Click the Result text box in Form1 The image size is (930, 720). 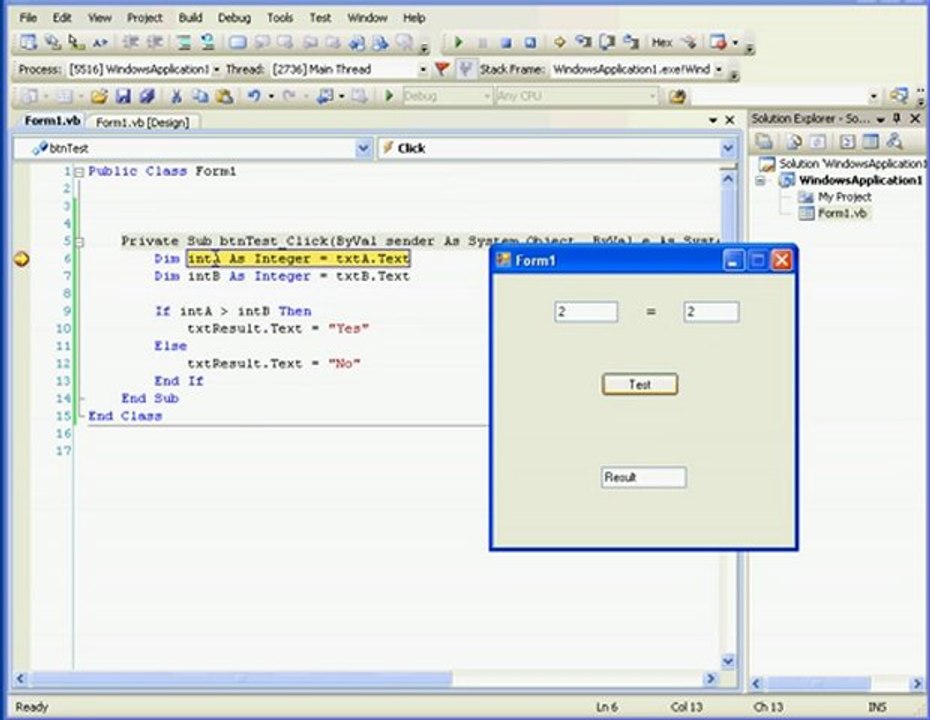644,477
